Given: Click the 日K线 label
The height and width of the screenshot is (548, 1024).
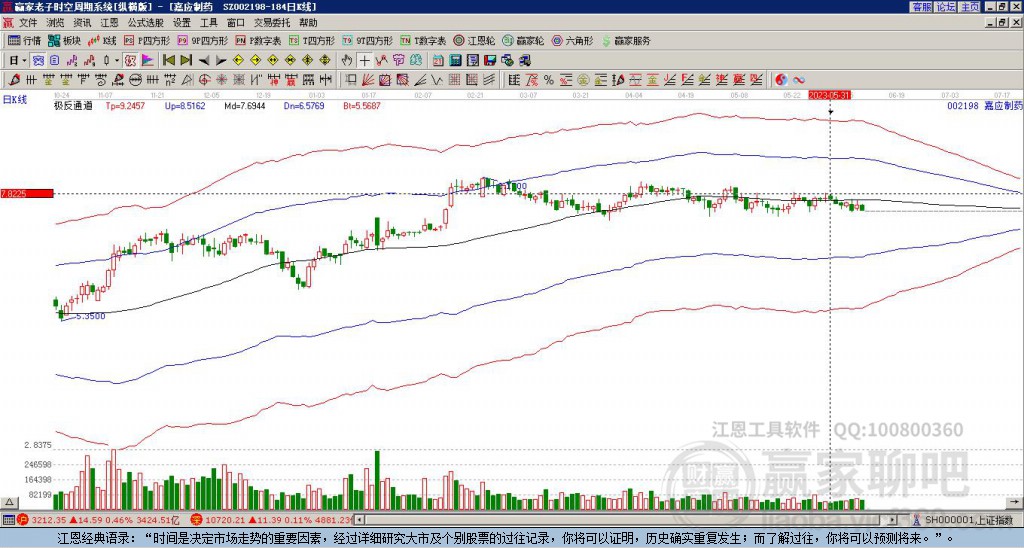Looking at the screenshot, I should (x=14, y=99).
